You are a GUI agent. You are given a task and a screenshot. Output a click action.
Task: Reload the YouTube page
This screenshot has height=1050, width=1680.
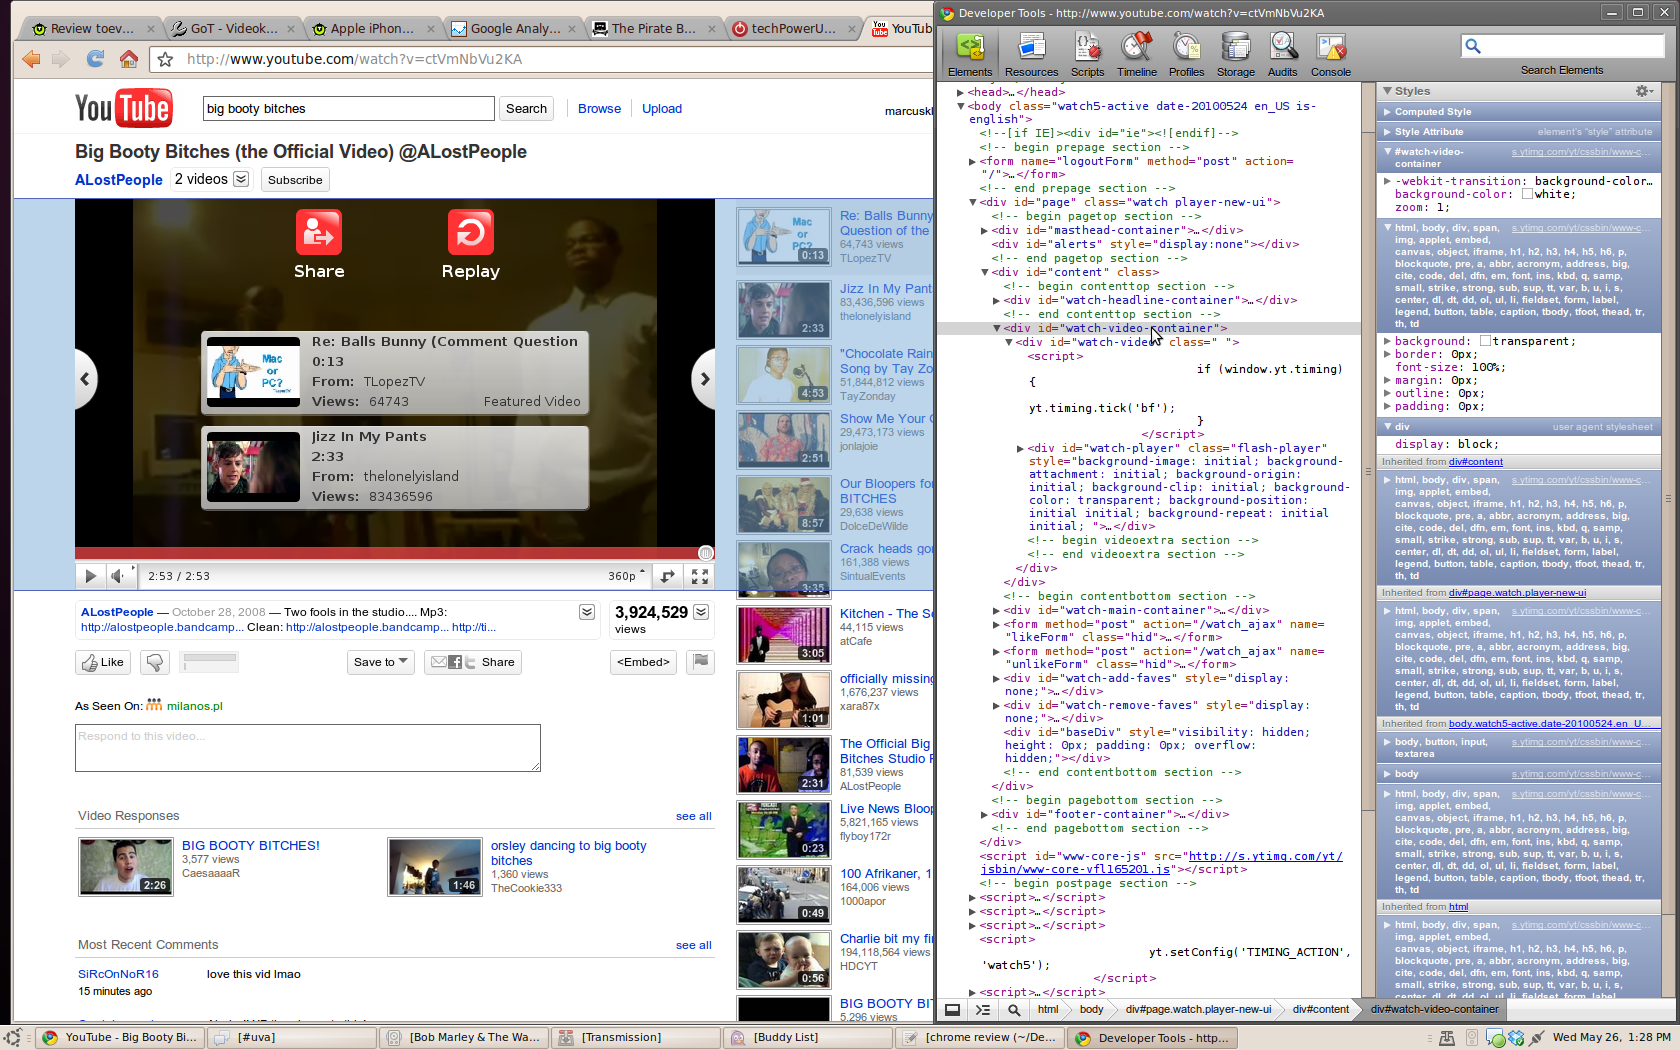(95, 59)
